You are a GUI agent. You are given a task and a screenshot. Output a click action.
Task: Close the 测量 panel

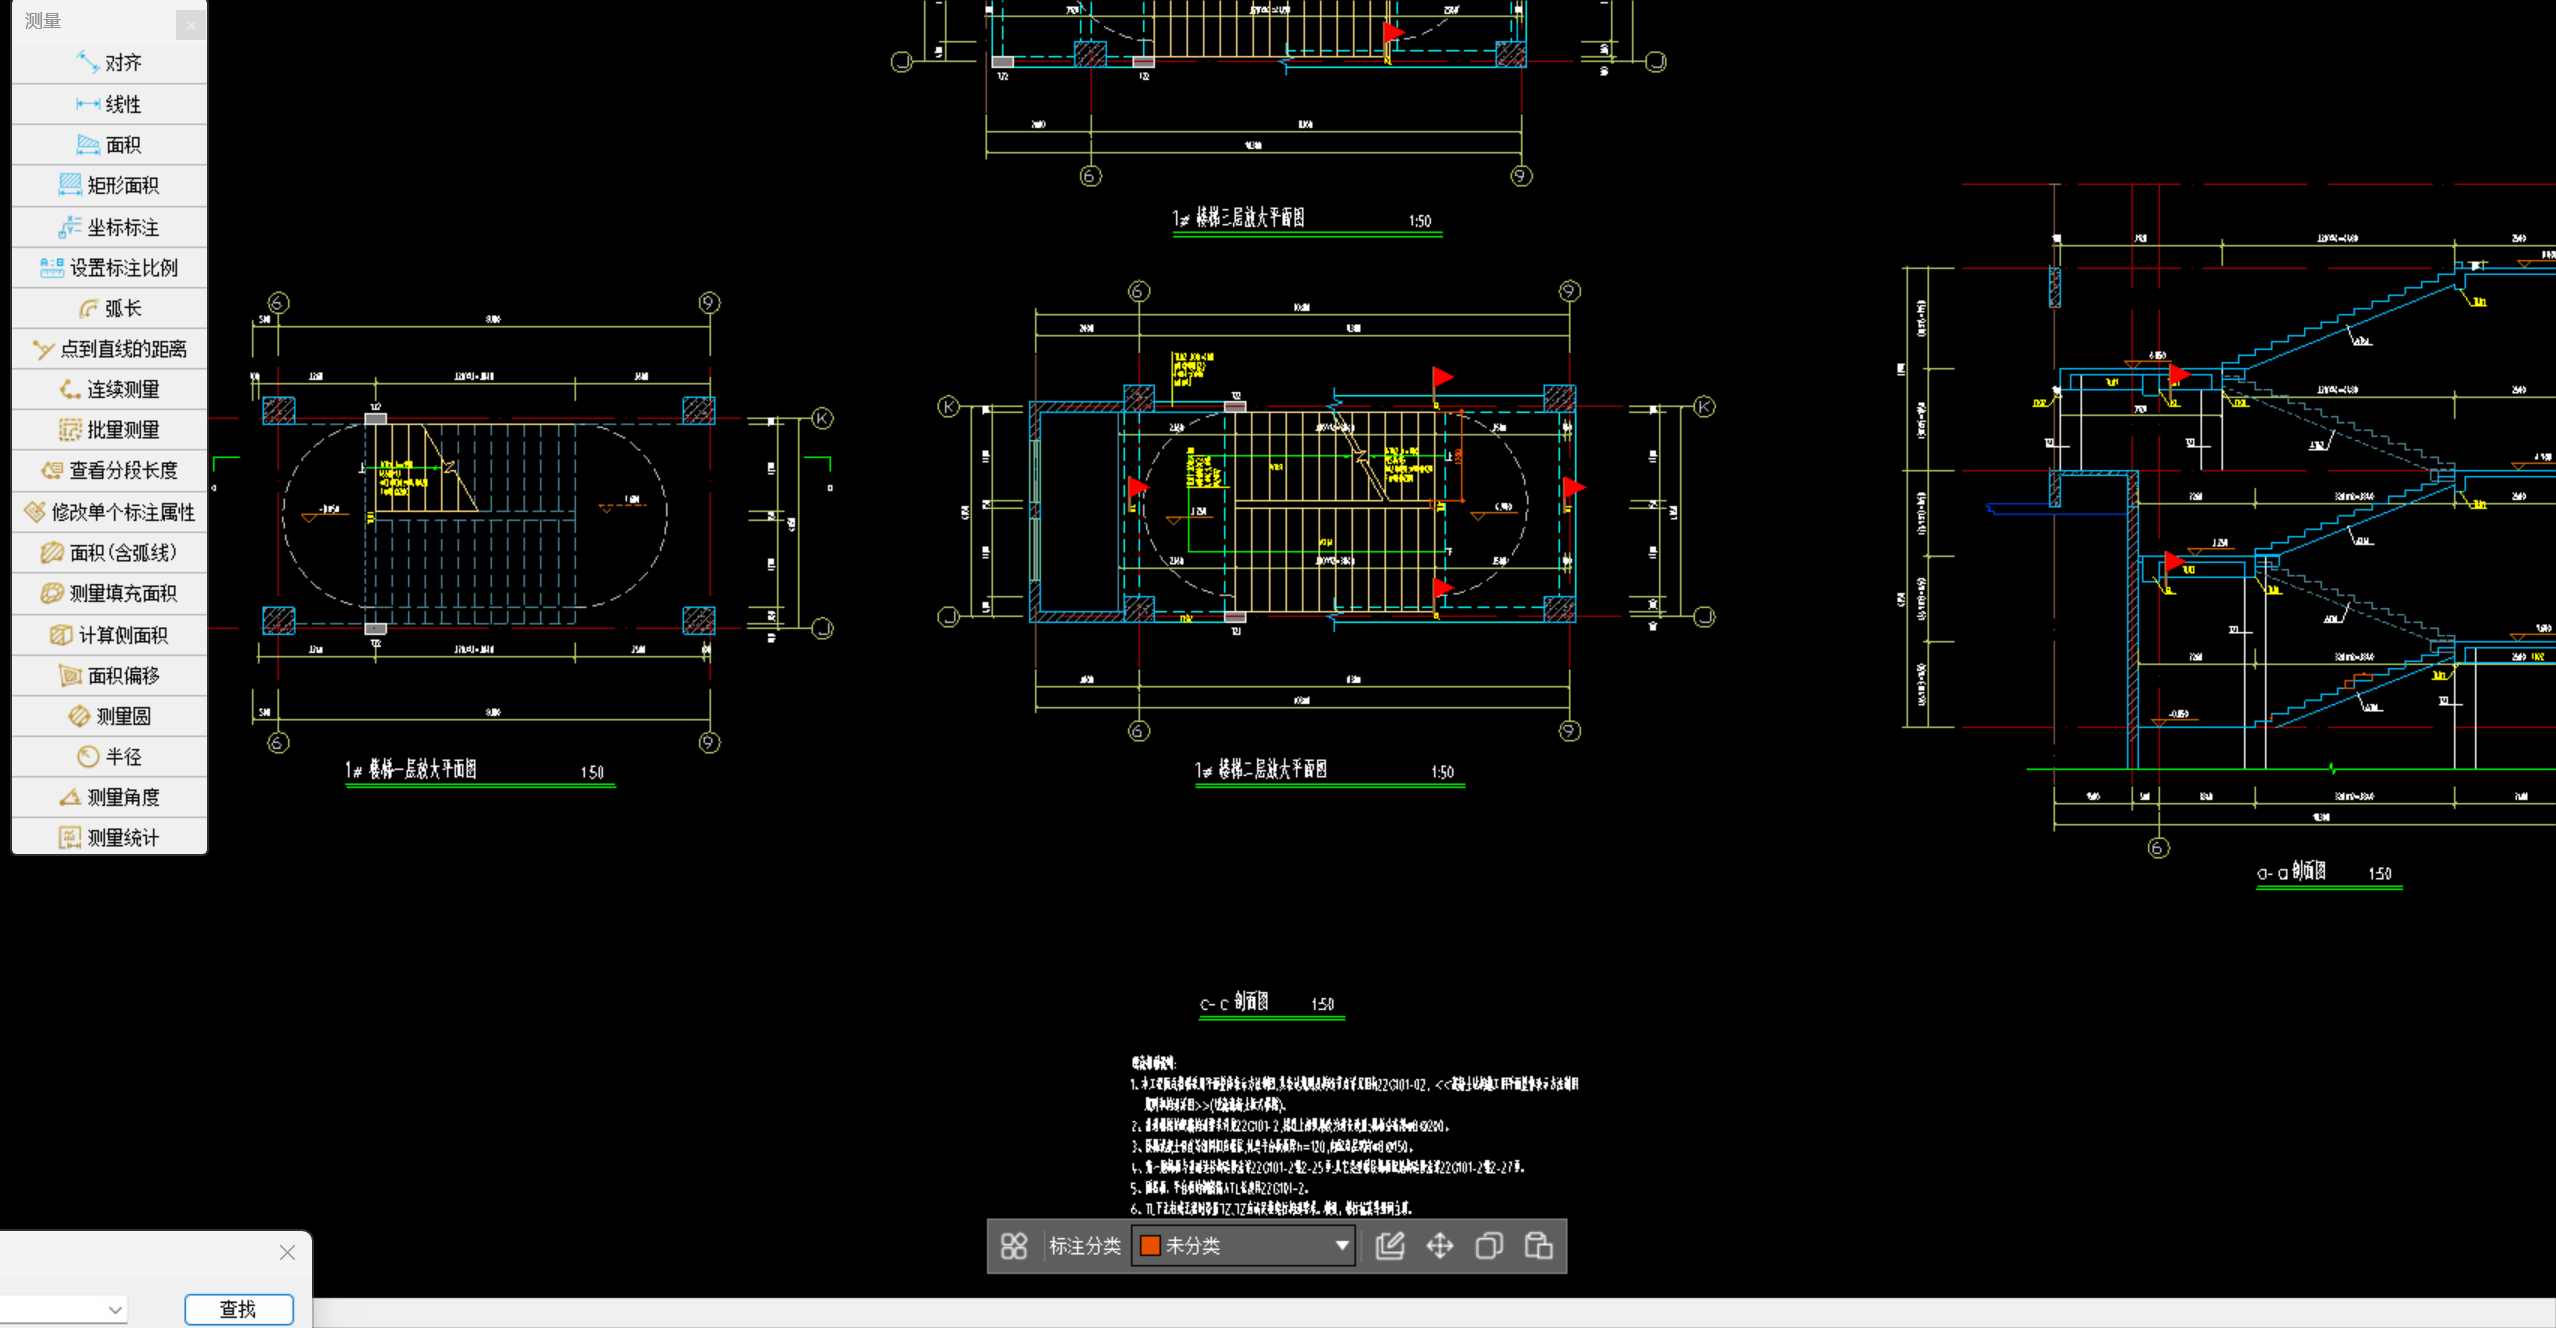pyautogui.click(x=191, y=25)
